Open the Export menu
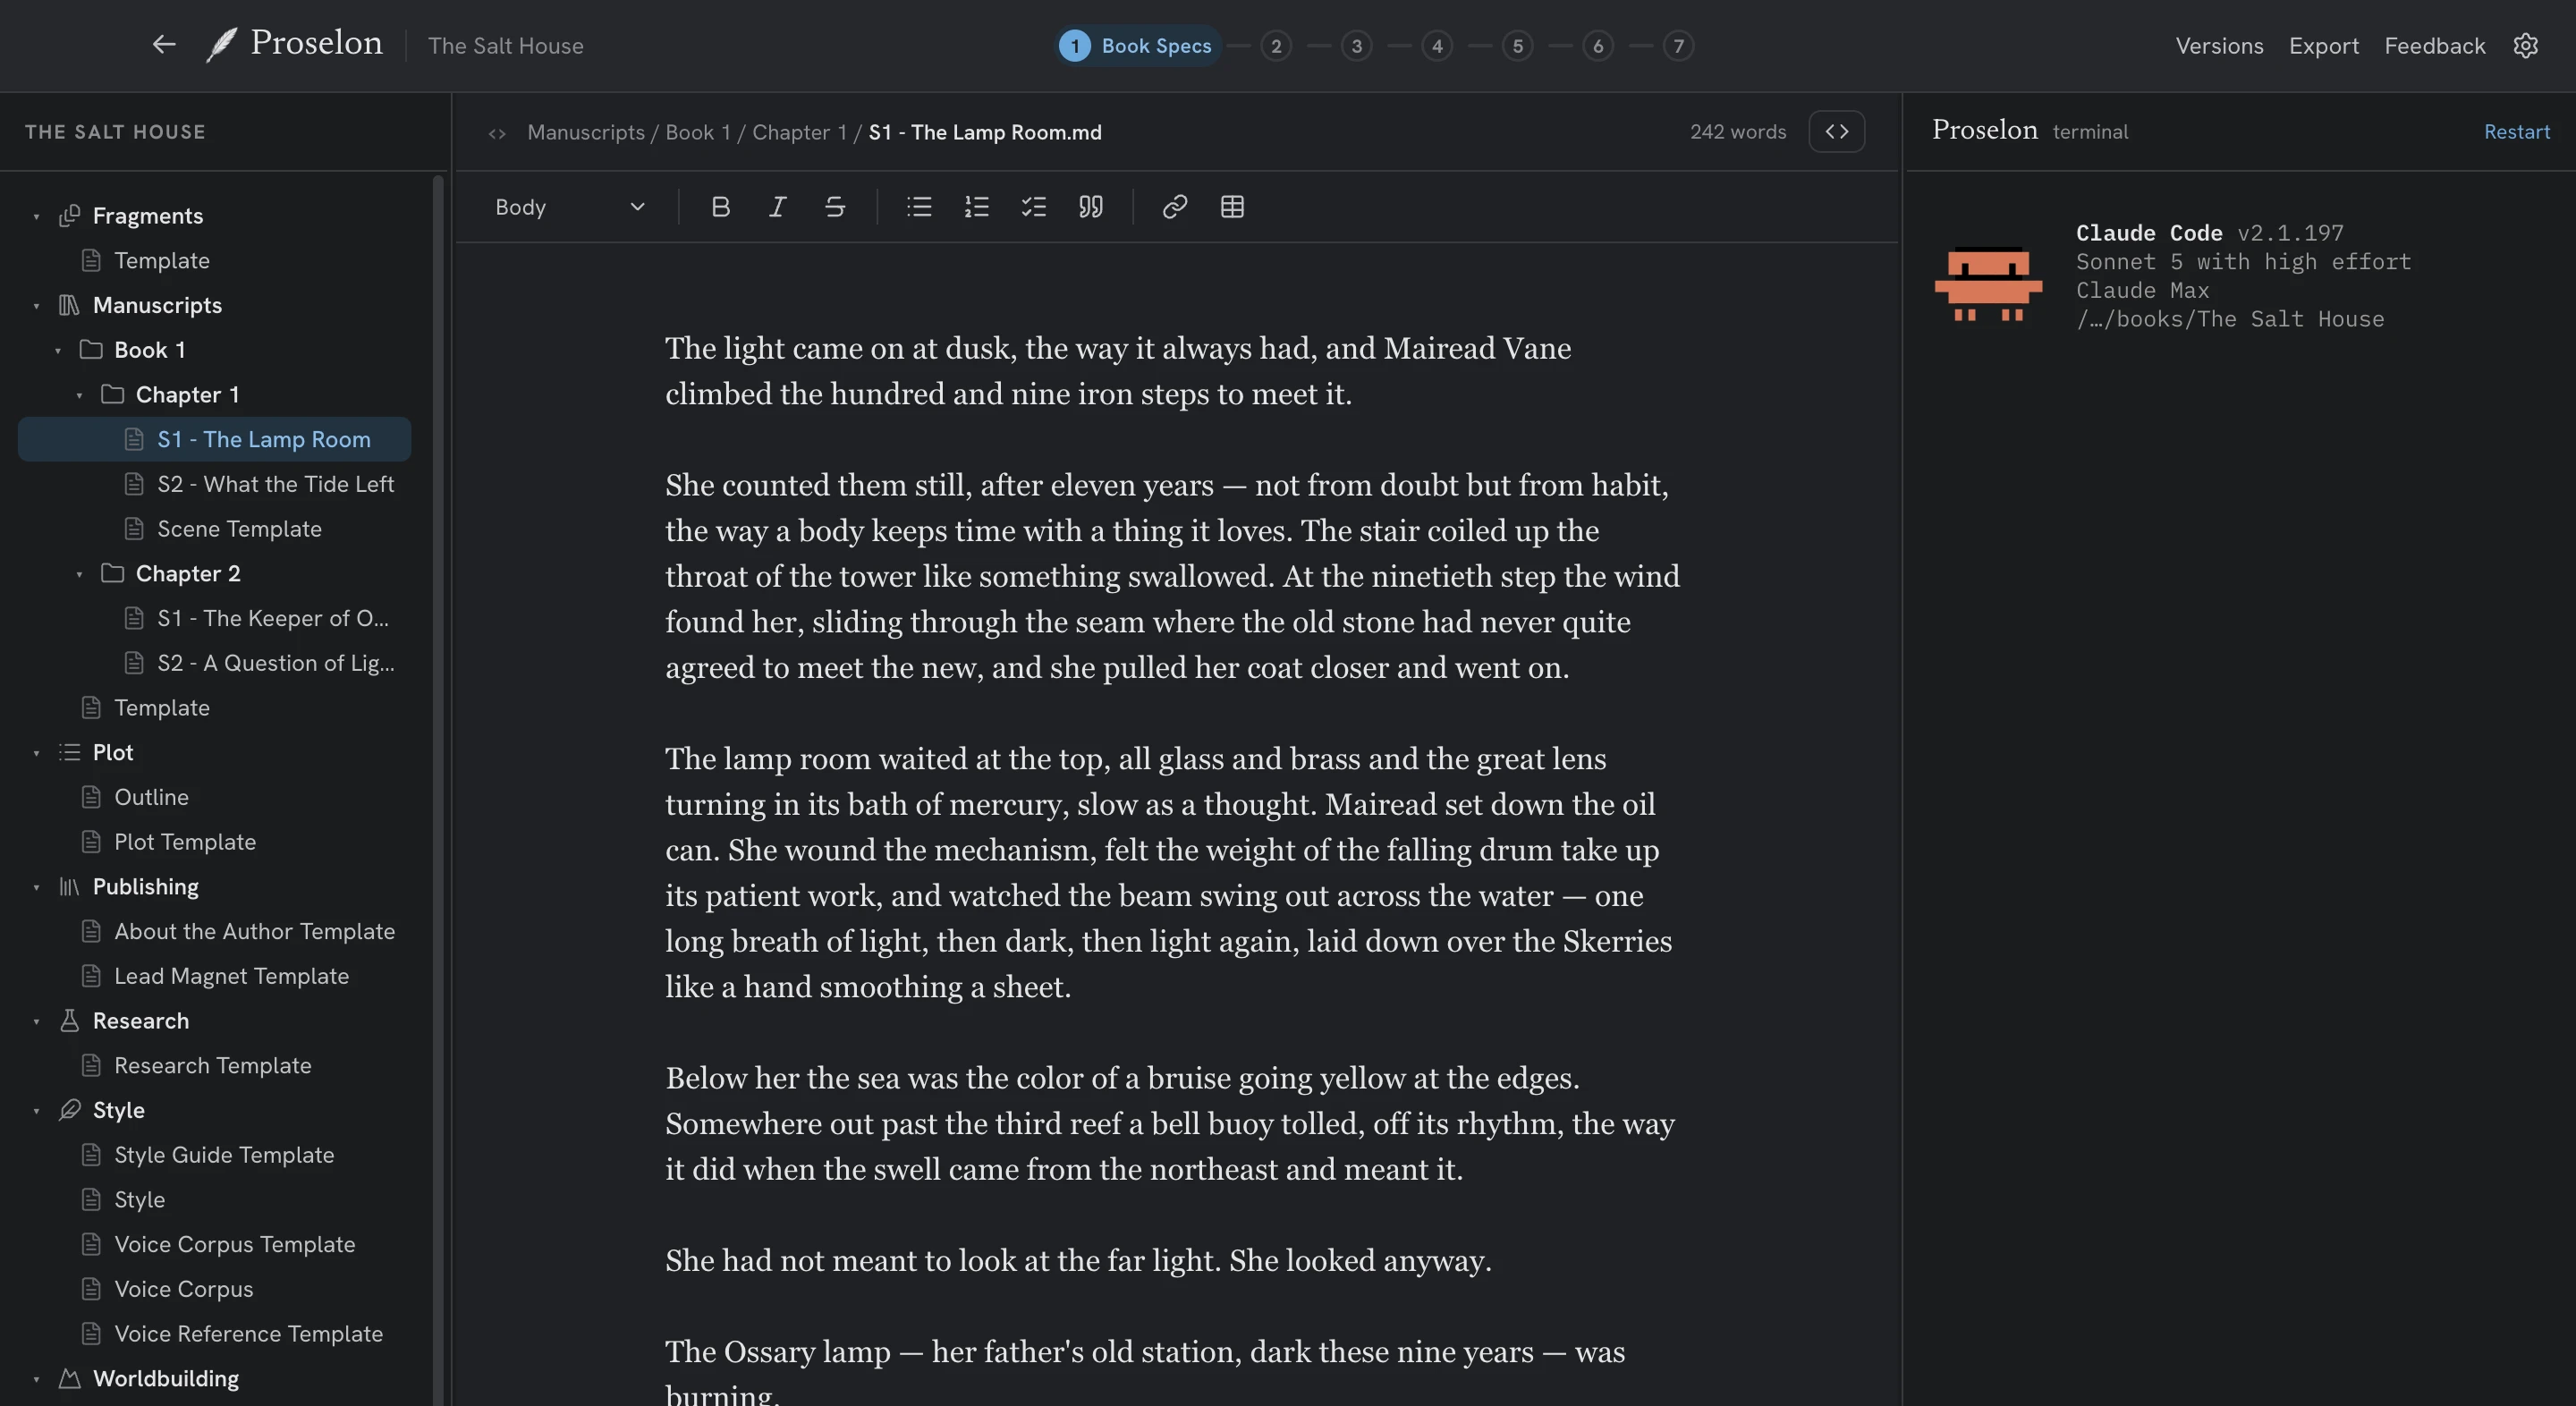Viewport: 2576px width, 1406px height. (2323, 46)
